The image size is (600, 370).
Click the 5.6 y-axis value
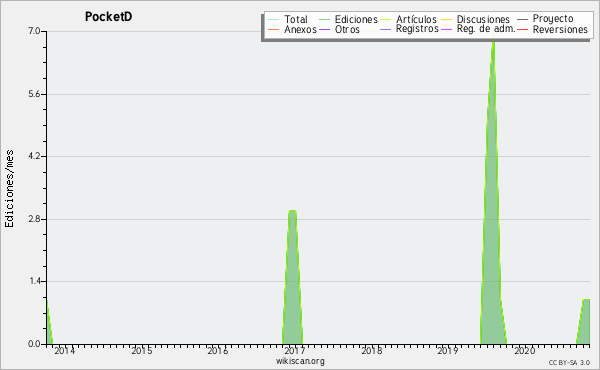point(34,94)
